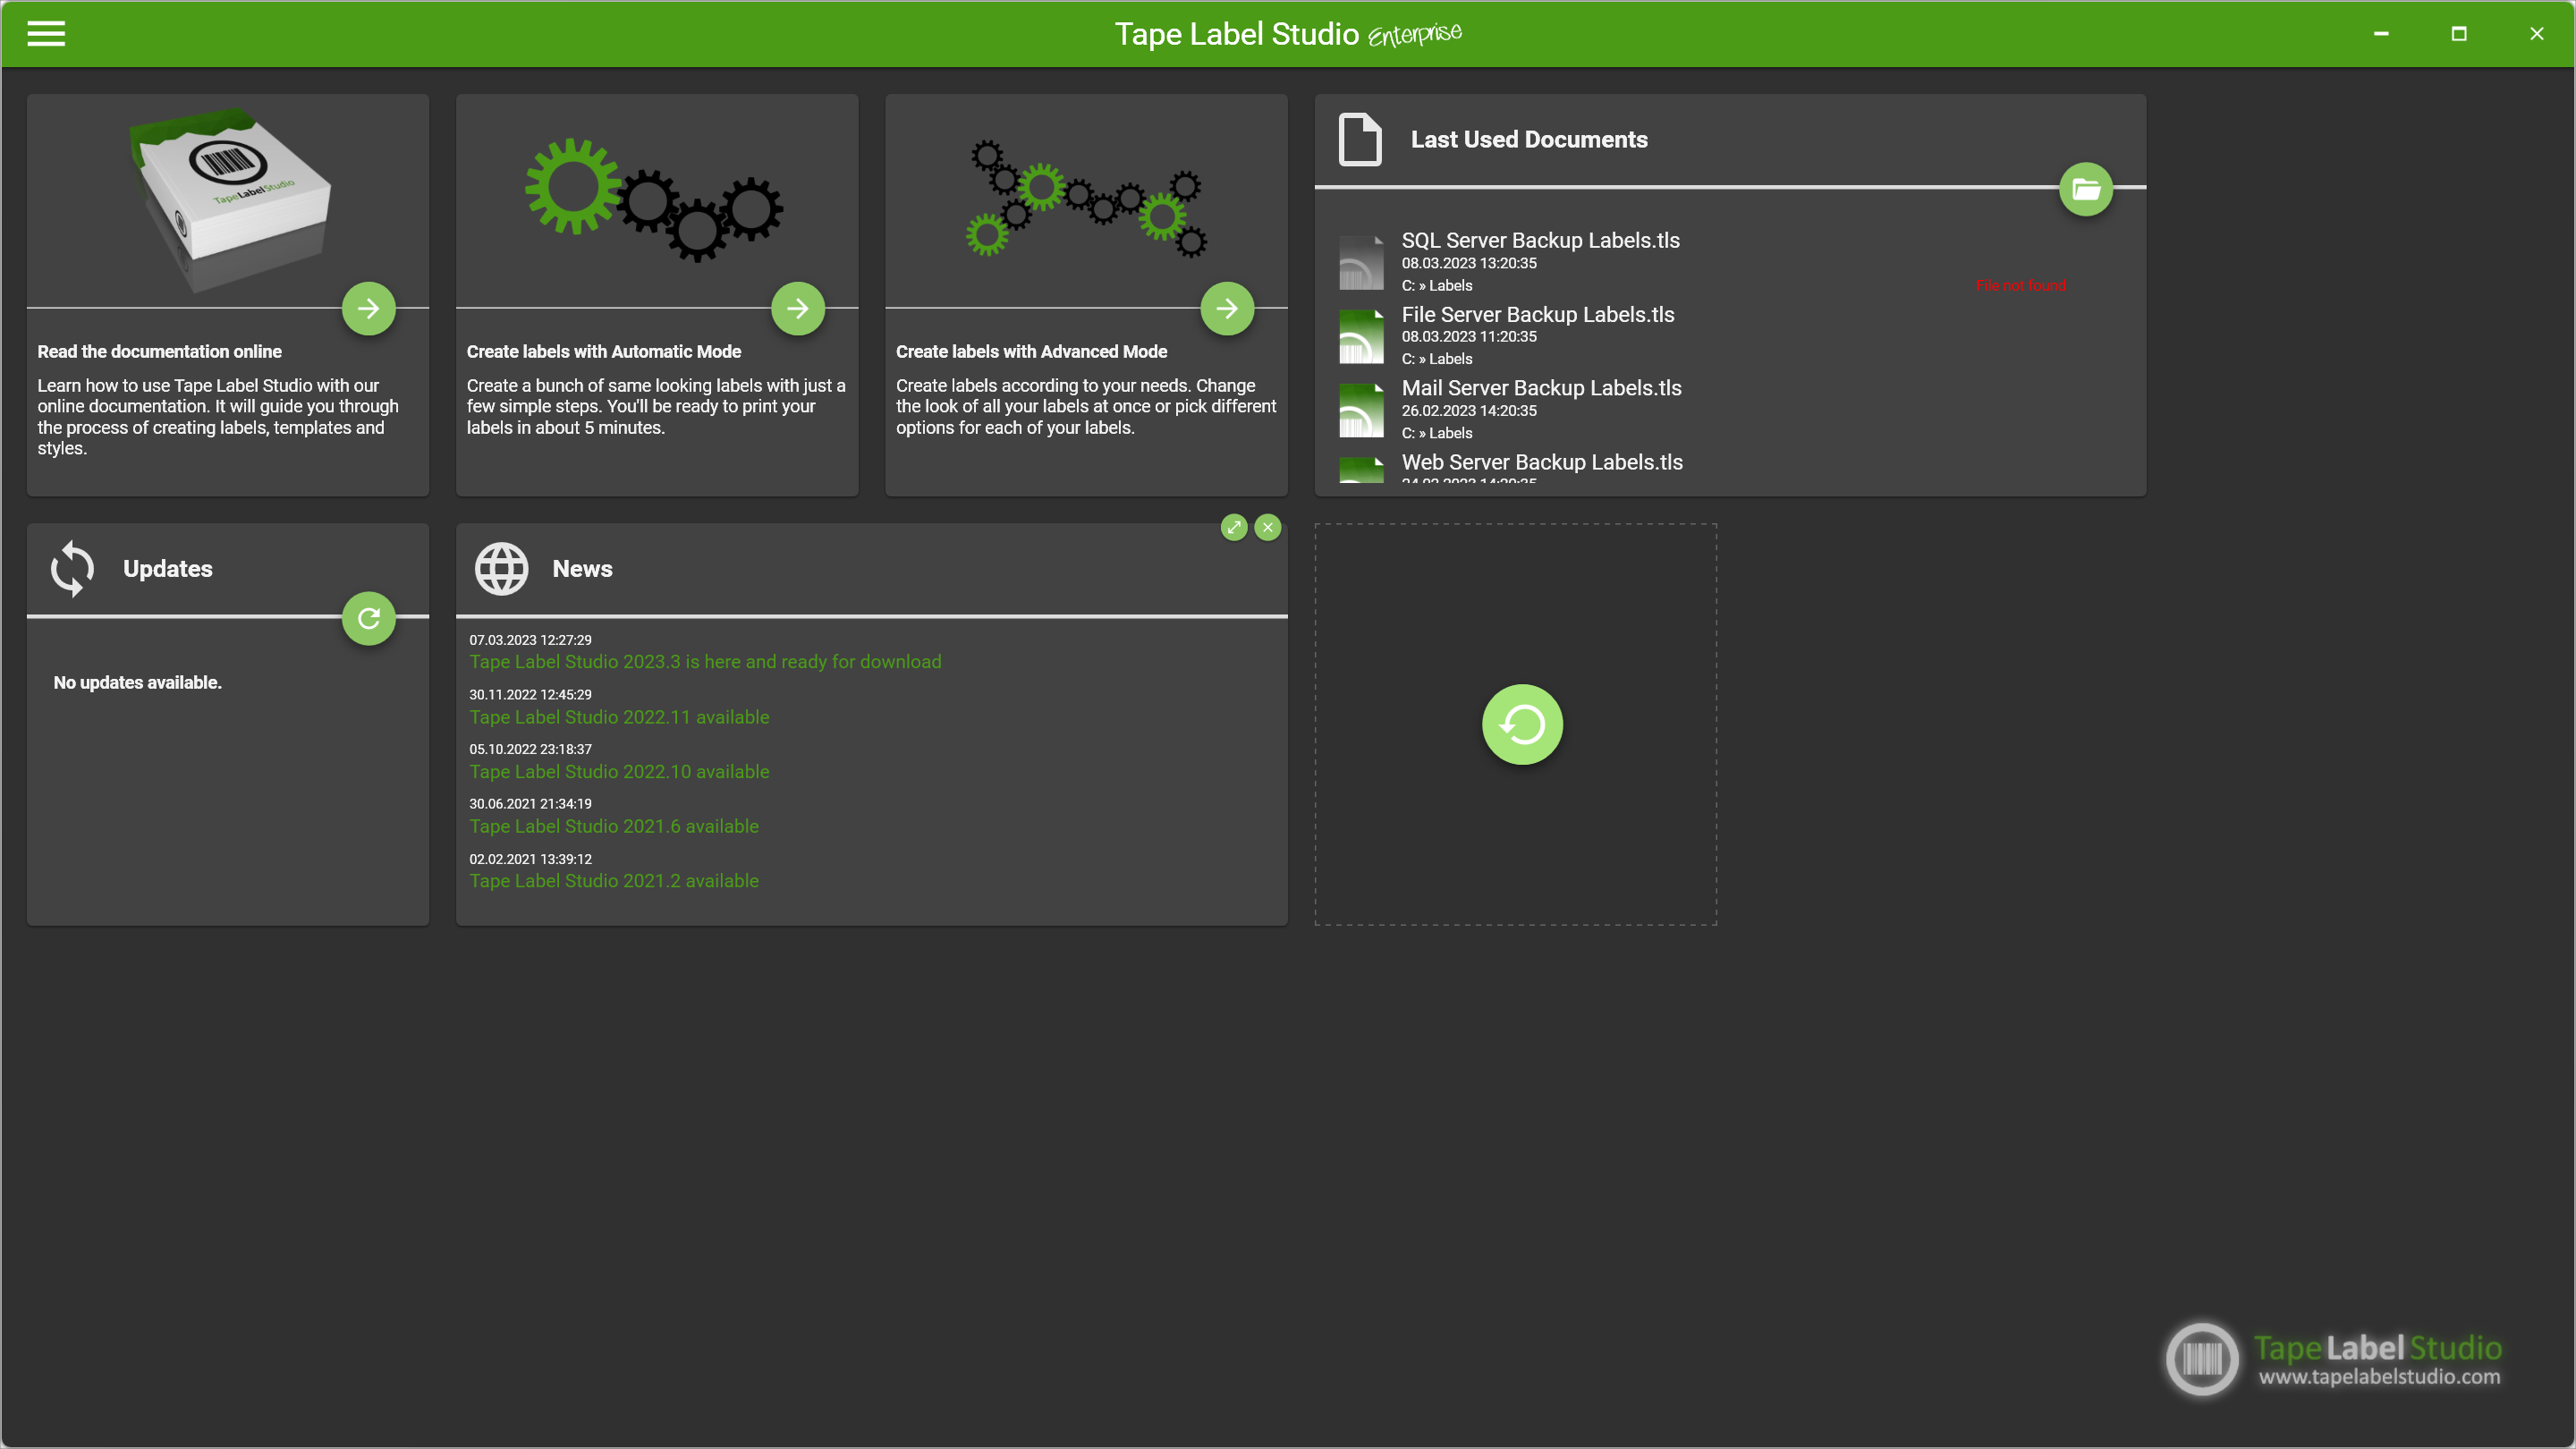The image size is (2576, 1449).
Task: Open documentation via green arrow button
Action: pos(368,308)
